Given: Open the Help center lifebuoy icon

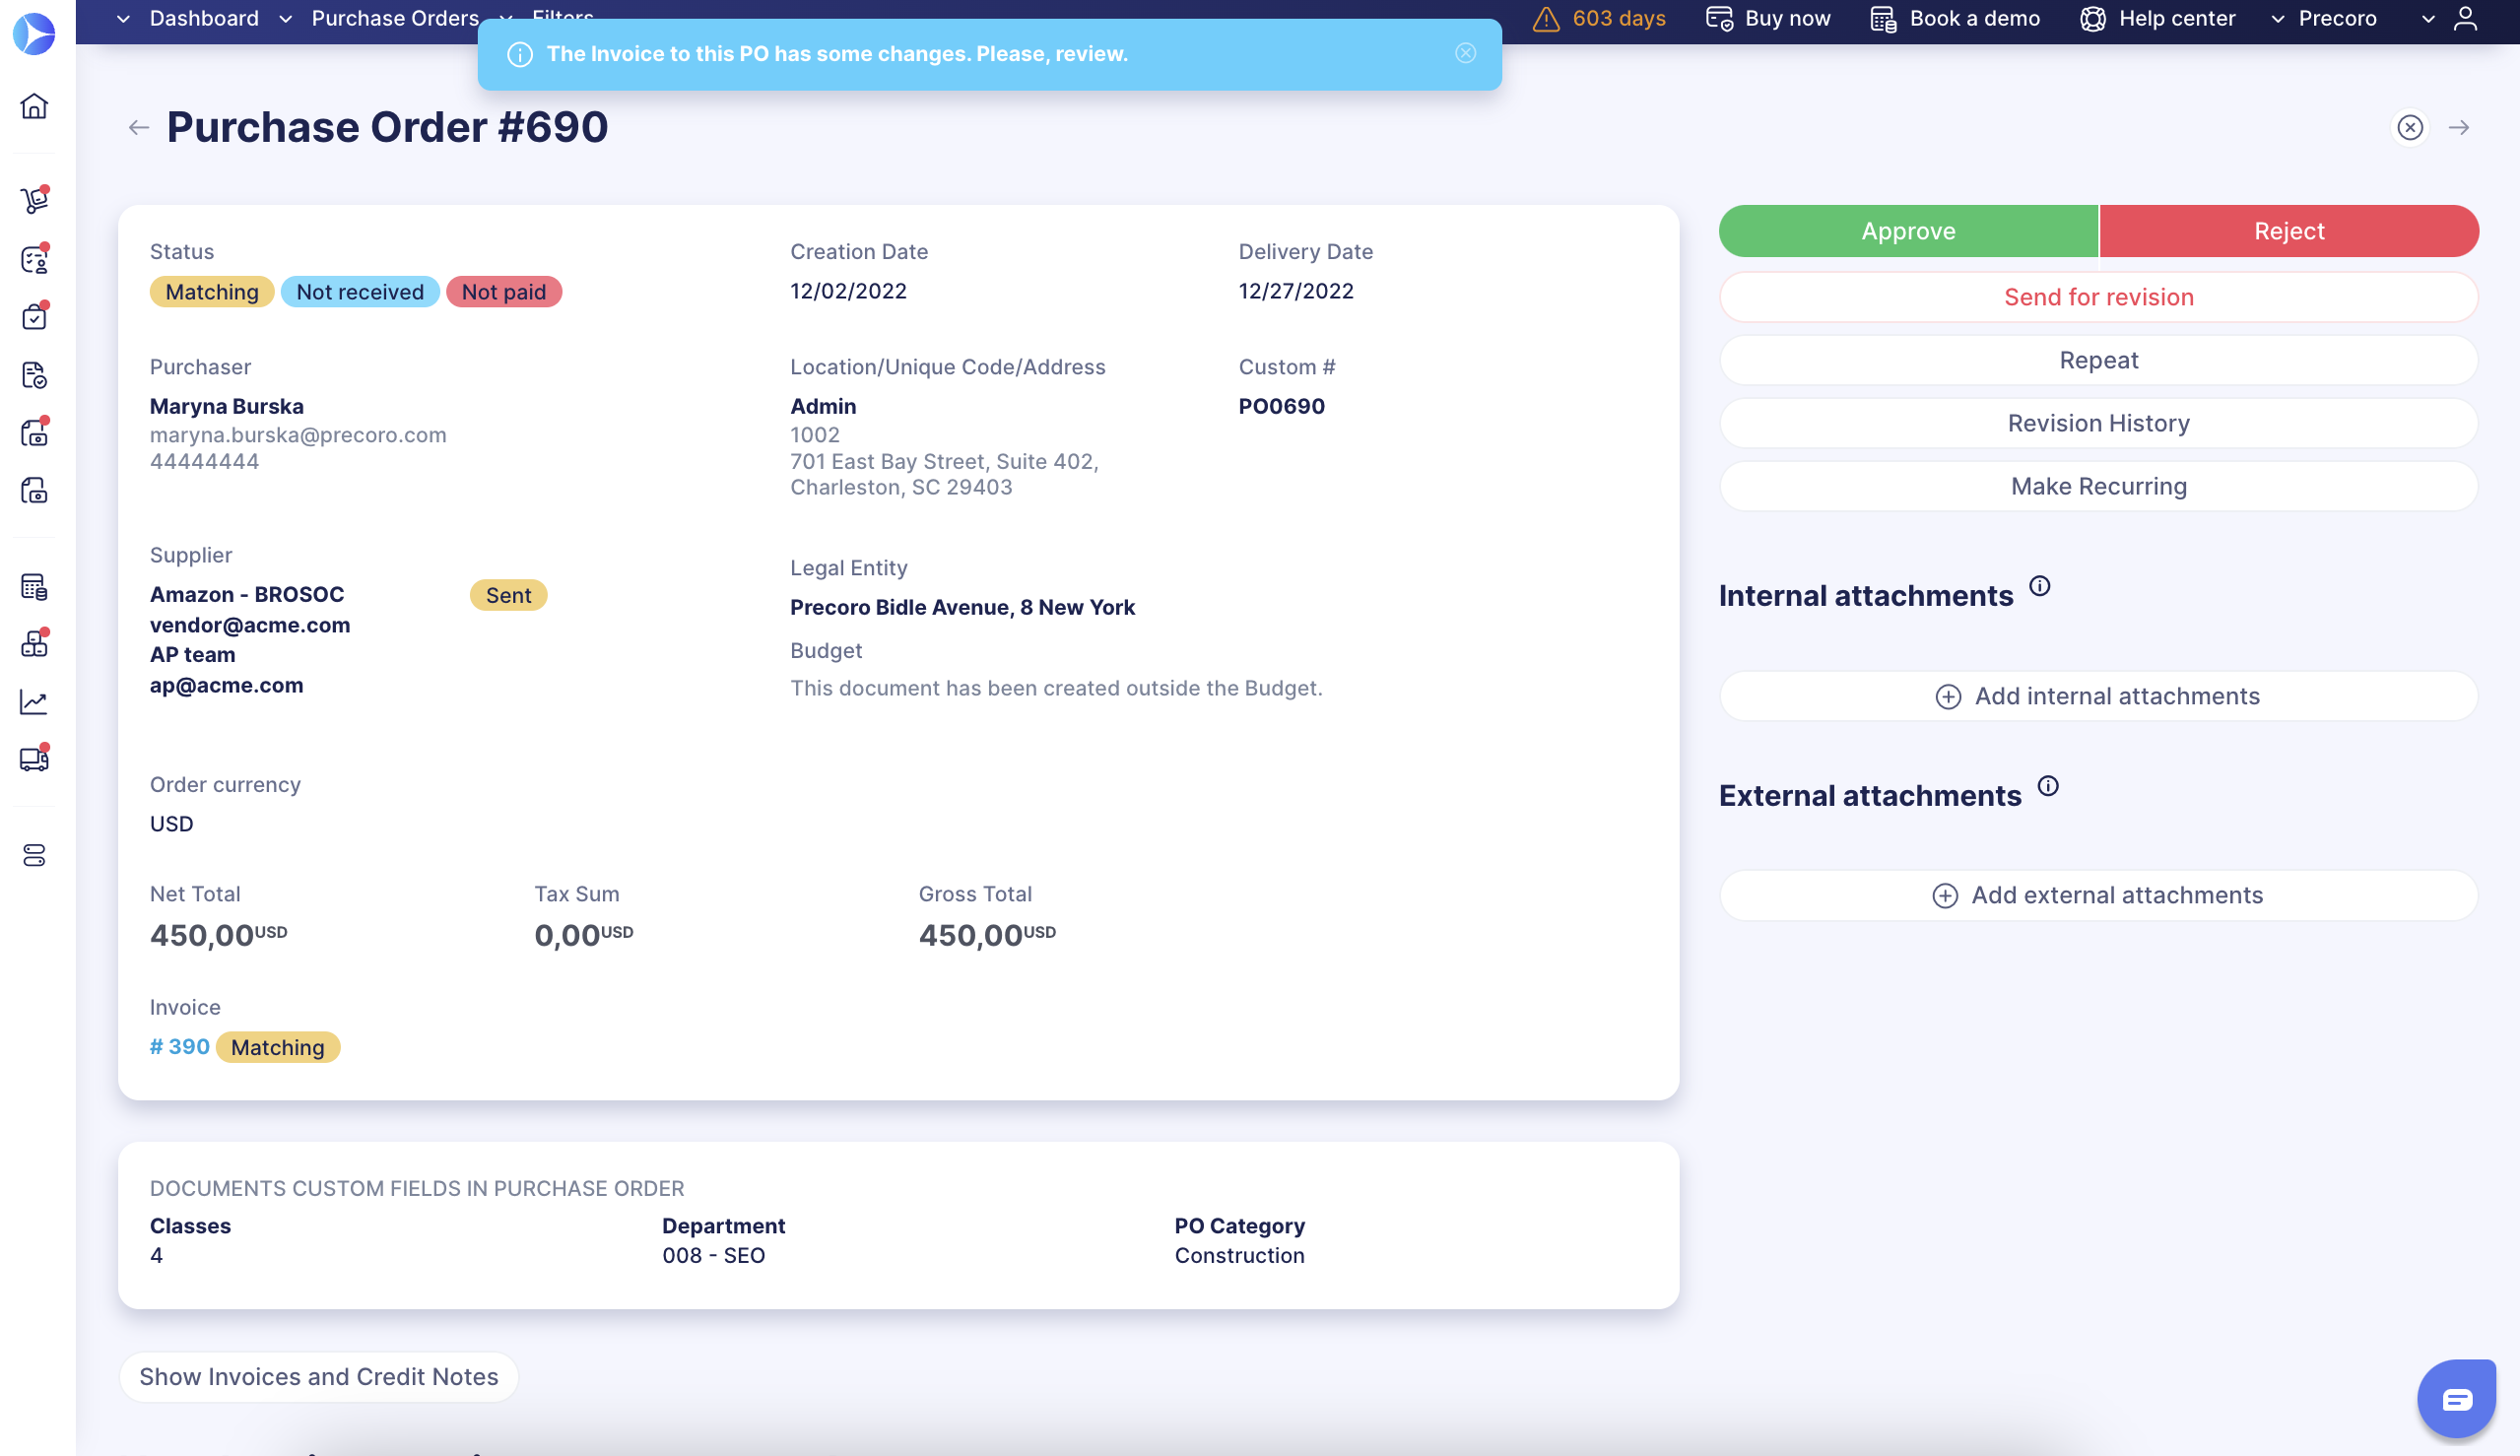Looking at the screenshot, I should pyautogui.click(x=2092, y=18).
